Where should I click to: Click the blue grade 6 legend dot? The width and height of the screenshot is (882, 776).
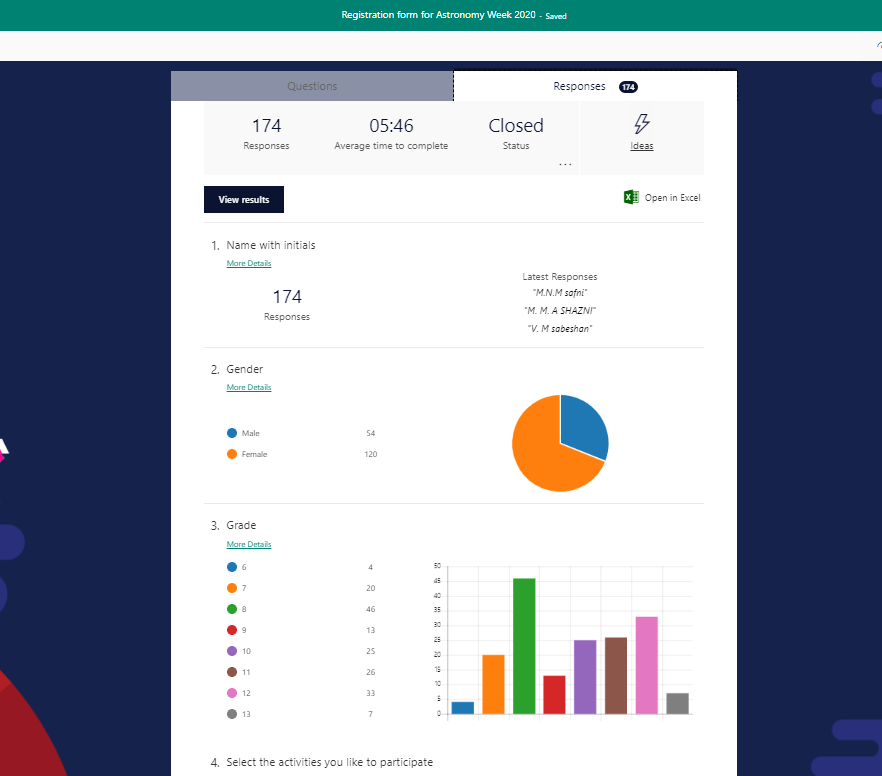[x=232, y=567]
